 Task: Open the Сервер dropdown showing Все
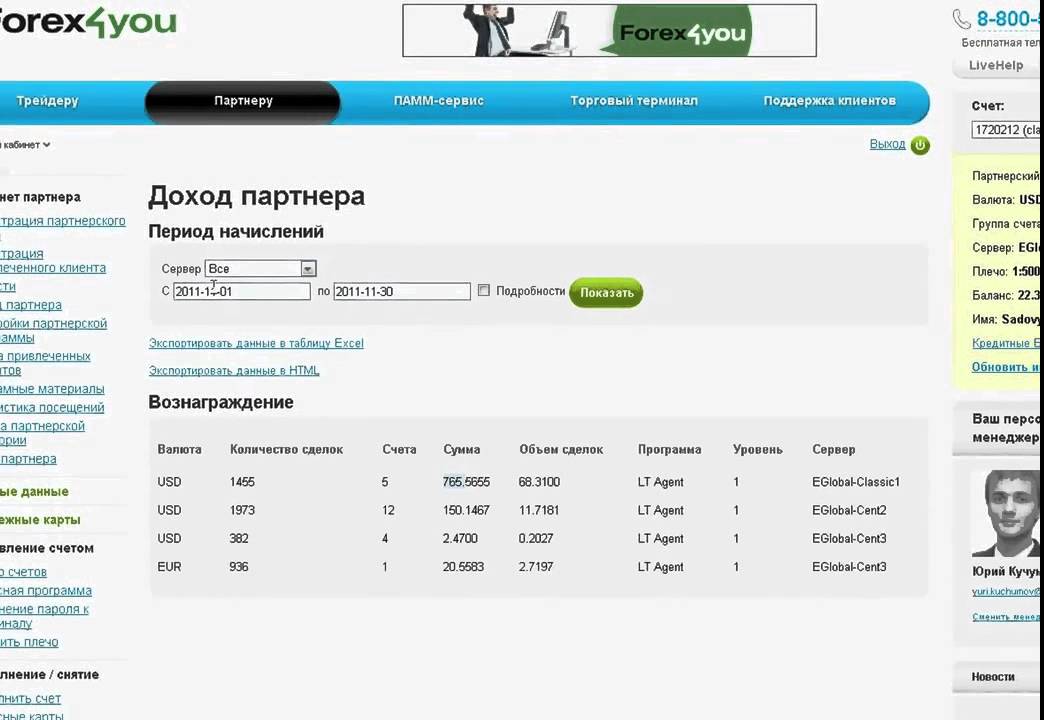[x=260, y=268]
